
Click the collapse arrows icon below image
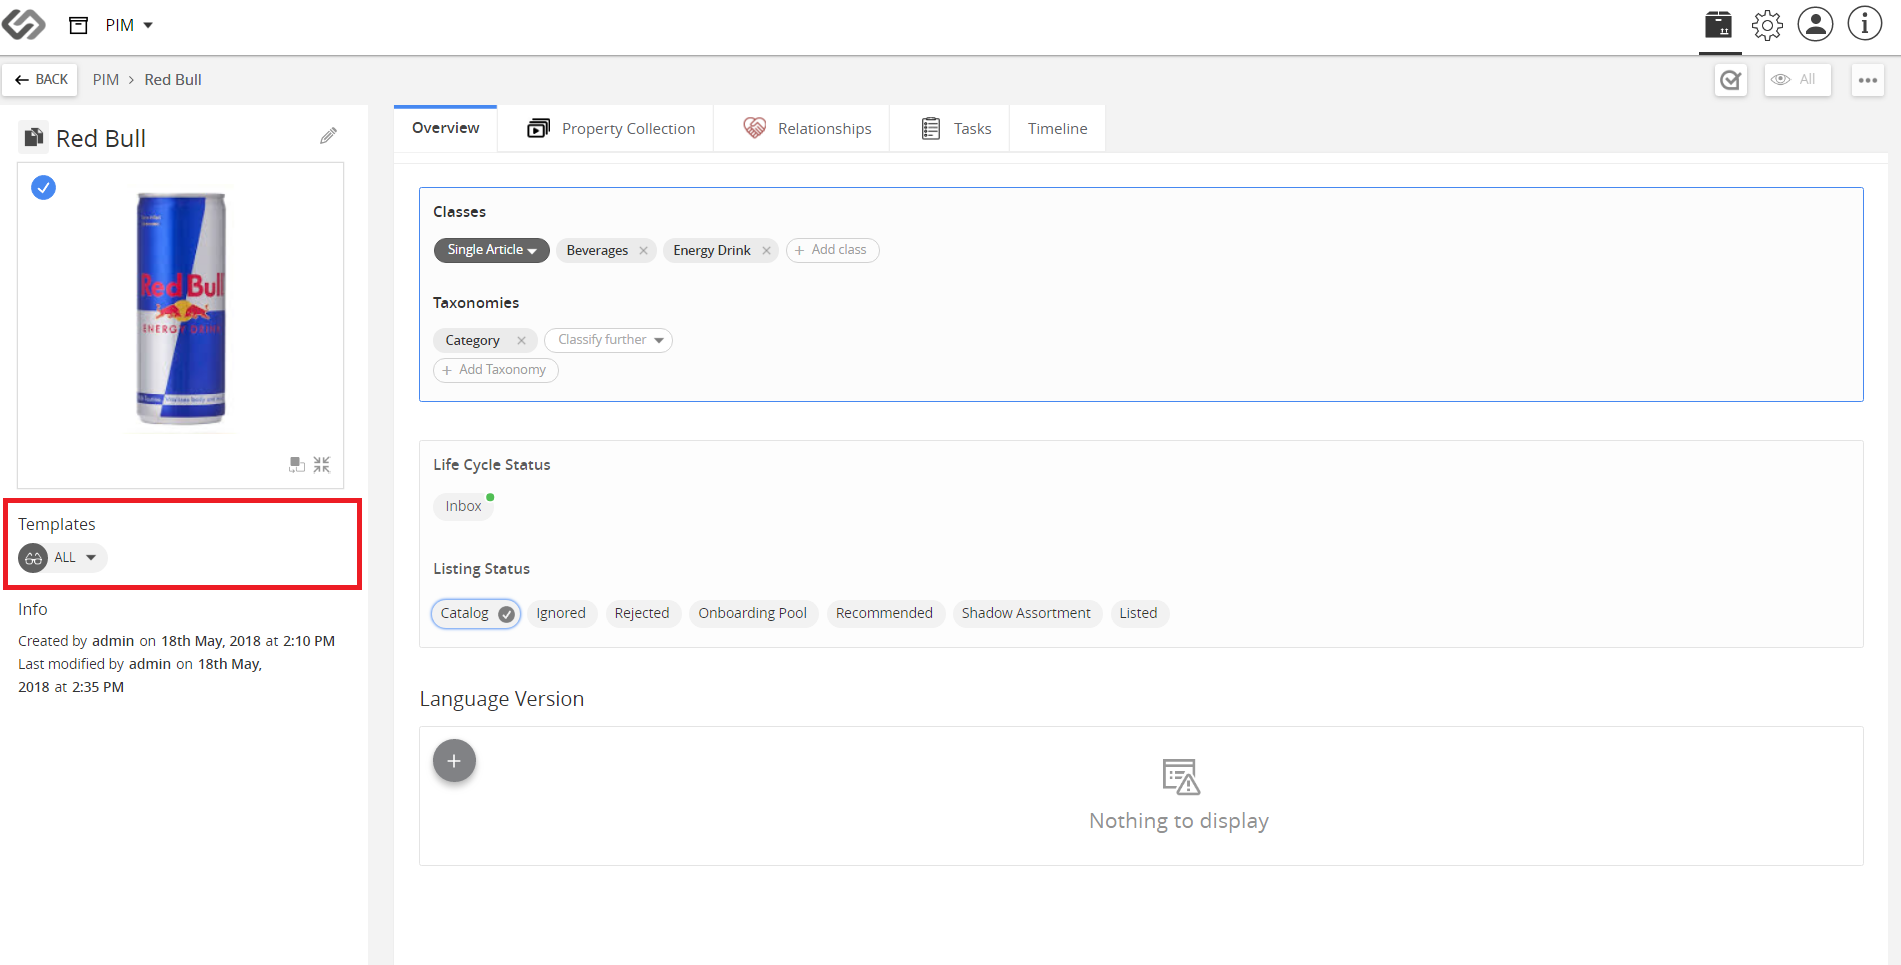(322, 465)
